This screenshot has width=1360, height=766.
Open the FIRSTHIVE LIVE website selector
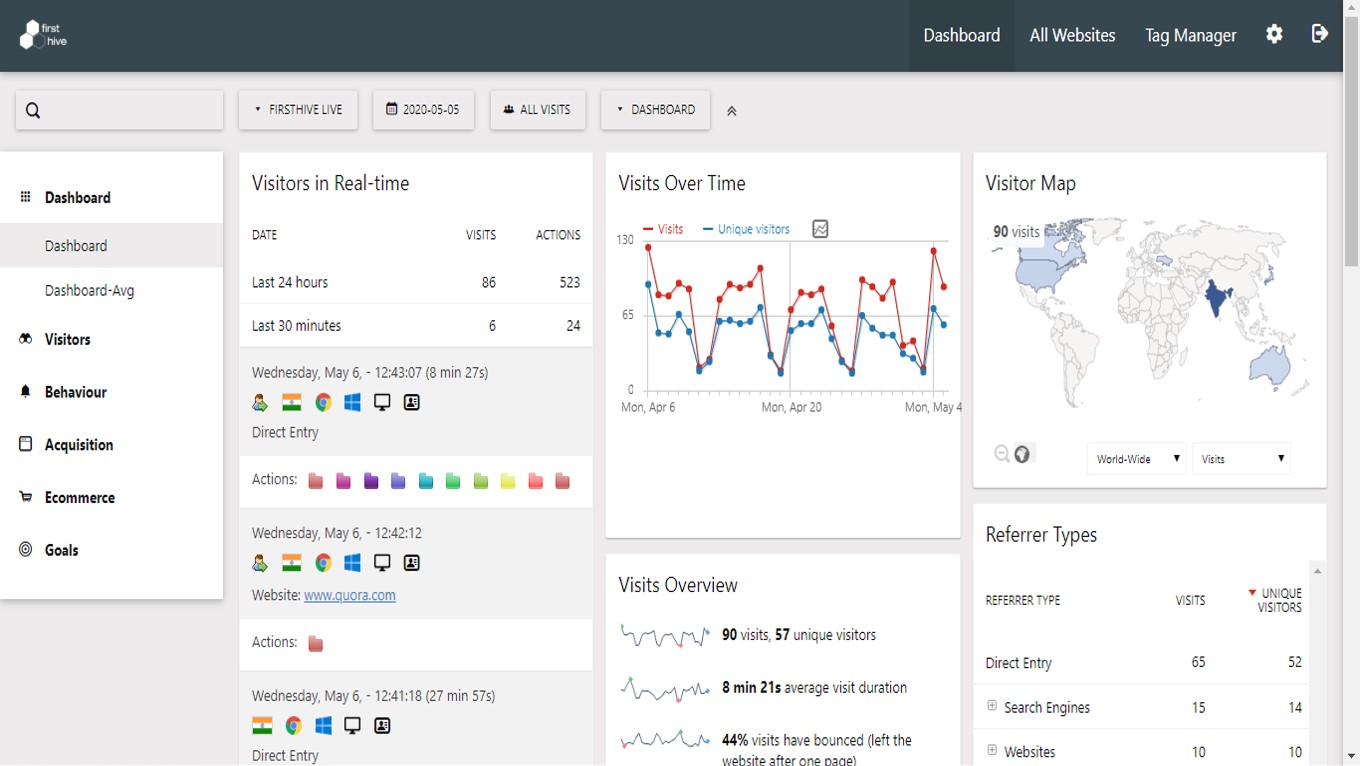(297, 110)
